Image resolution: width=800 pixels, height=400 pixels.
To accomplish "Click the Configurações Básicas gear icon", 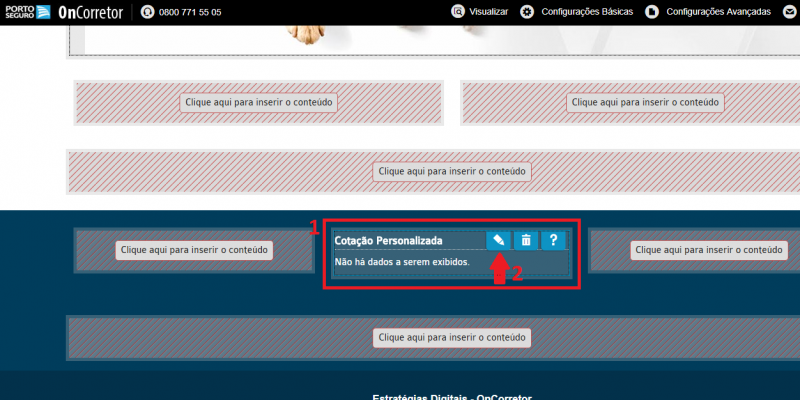I will [x=527, y=12].
